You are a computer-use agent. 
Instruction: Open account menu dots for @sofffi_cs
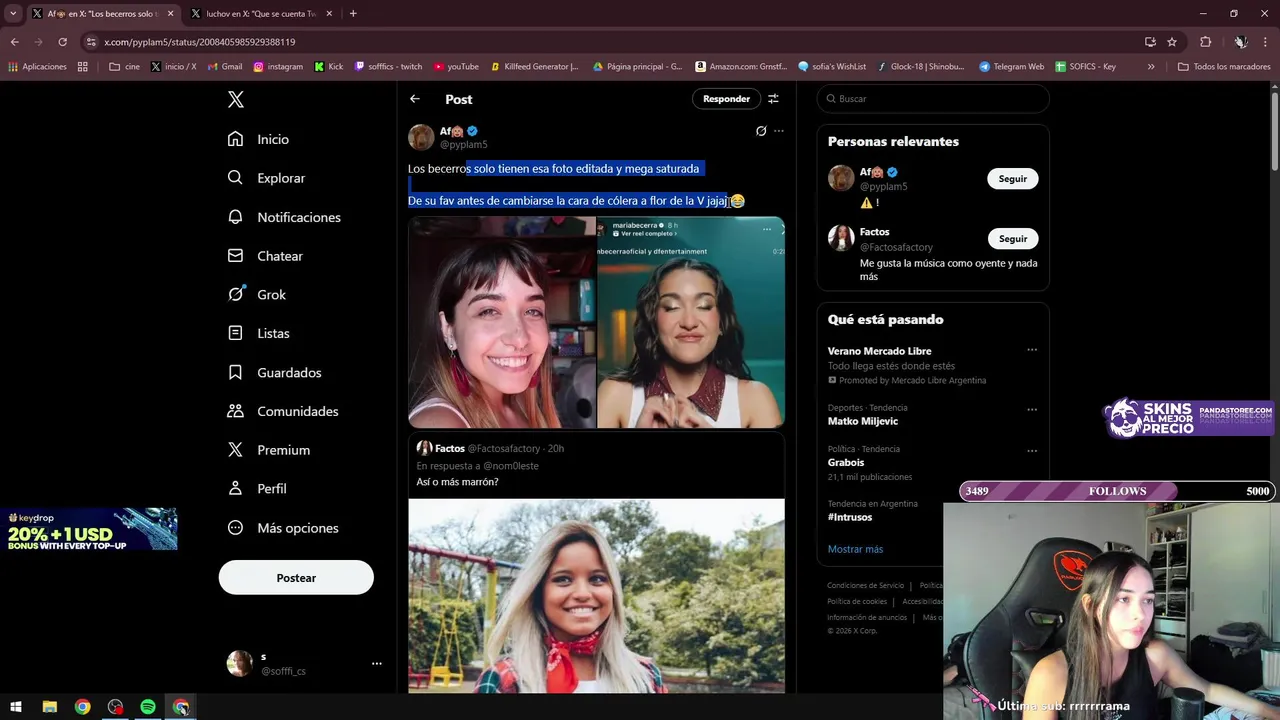(377, 663)
